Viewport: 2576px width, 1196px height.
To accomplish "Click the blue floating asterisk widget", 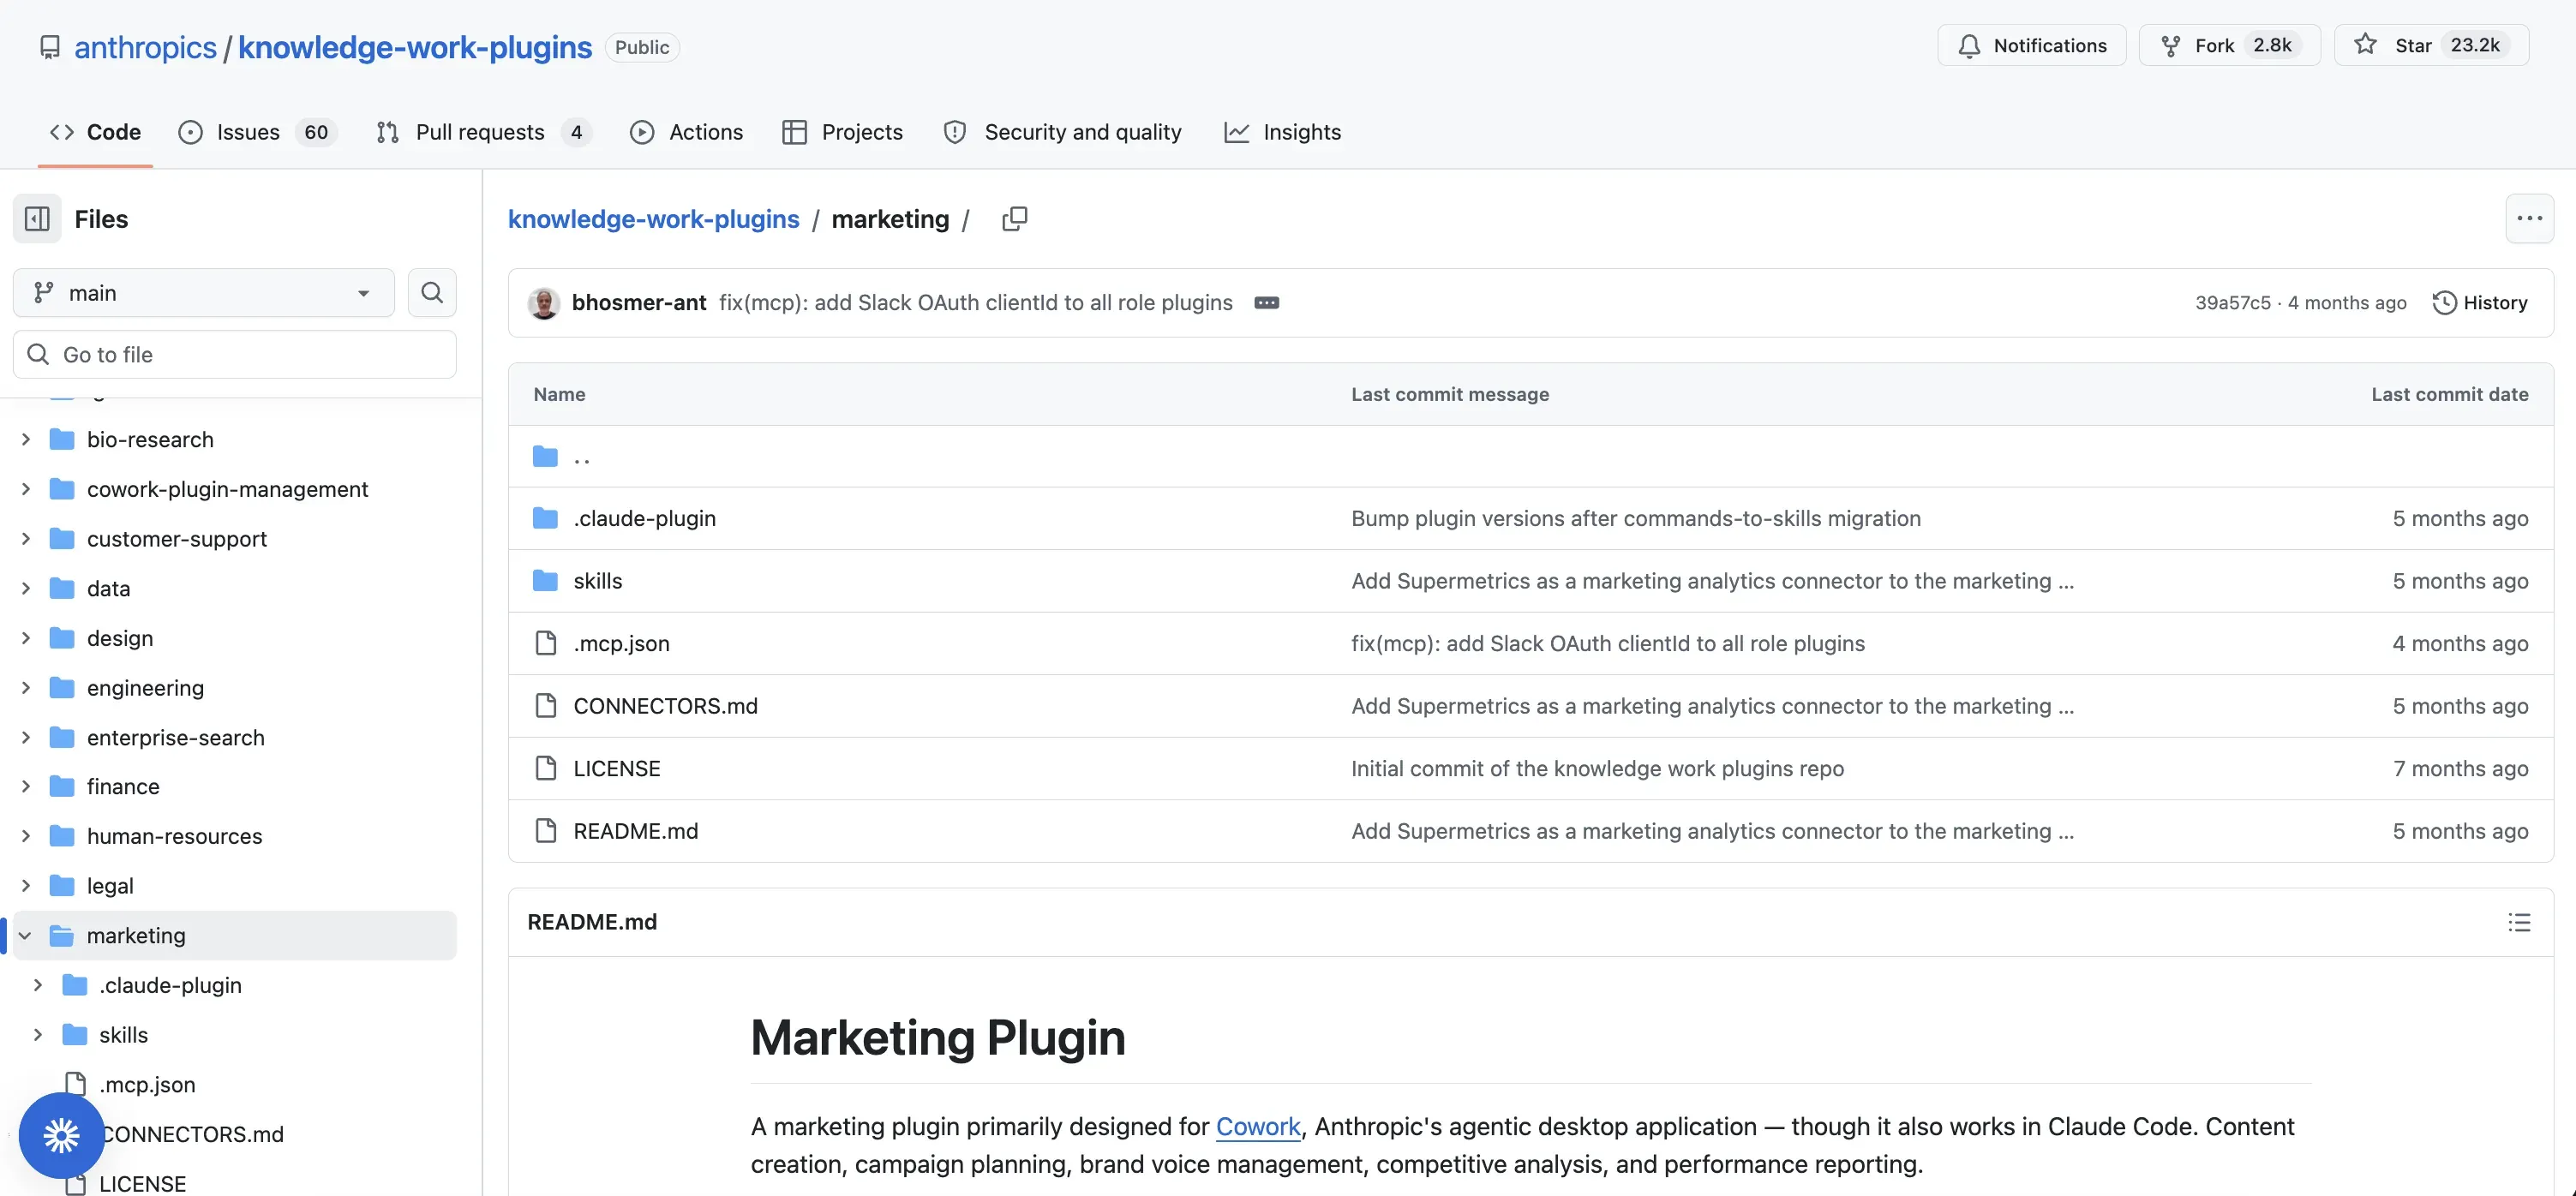I will tap(61, 1135).
